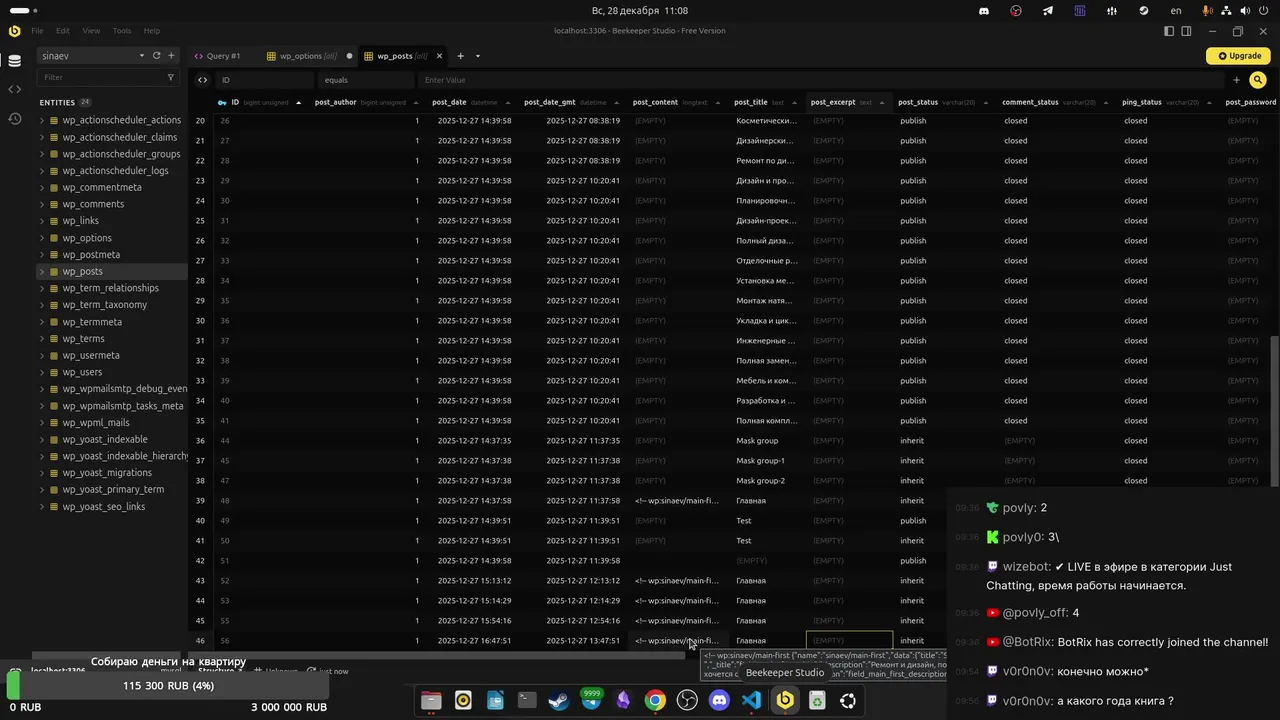The width and height of the screenshot is (1280, 720).
Task: Open OBS Studio from the dock
Action: pyautogui.click(x=687, y=701)
